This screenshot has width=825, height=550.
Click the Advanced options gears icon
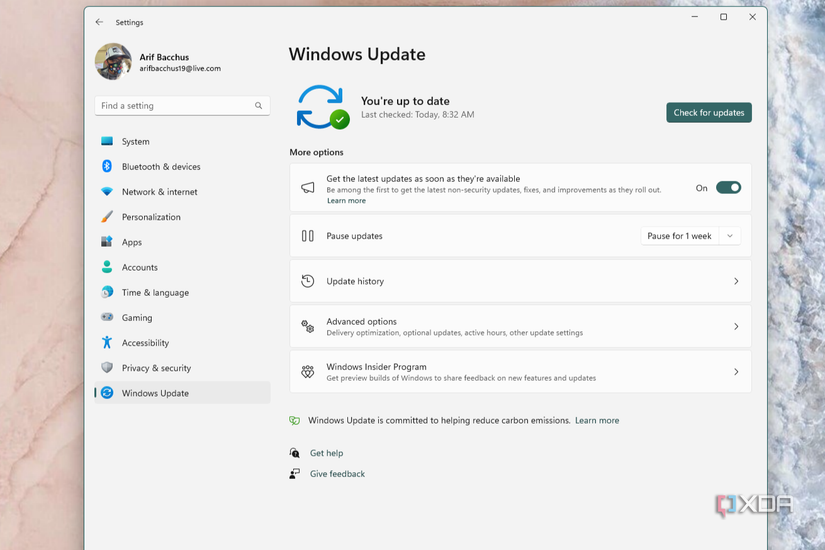point(308,326)
